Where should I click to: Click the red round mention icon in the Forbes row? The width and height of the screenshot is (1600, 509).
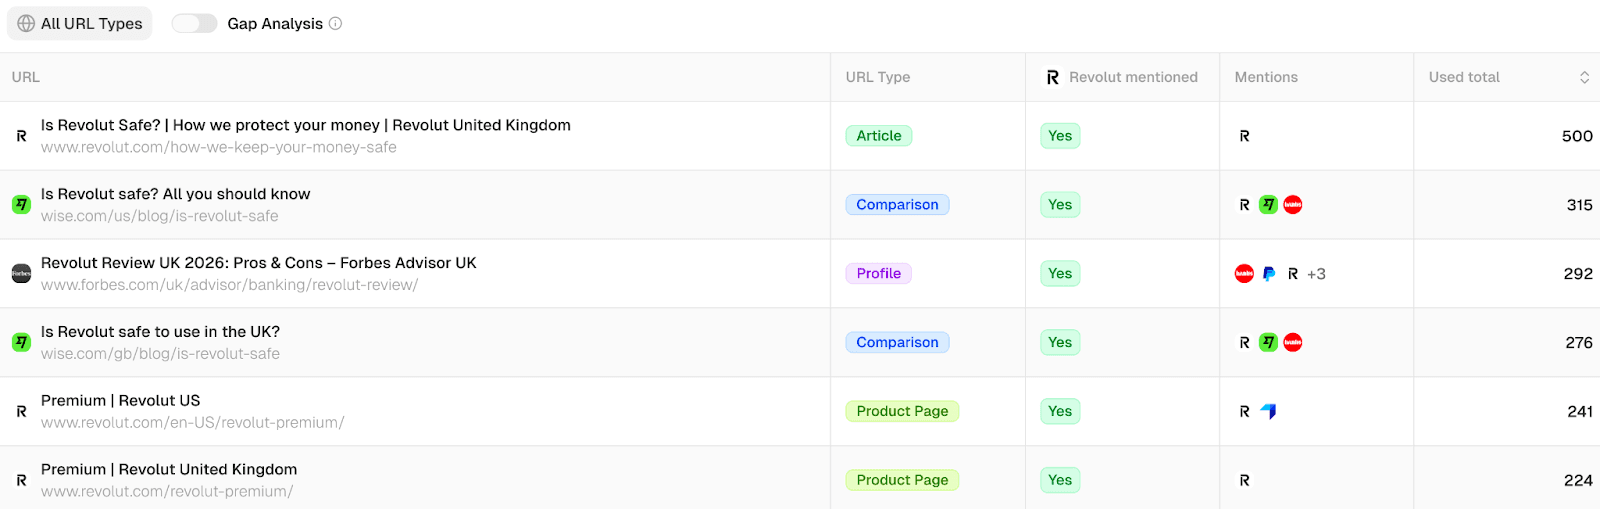(1244, 274)
